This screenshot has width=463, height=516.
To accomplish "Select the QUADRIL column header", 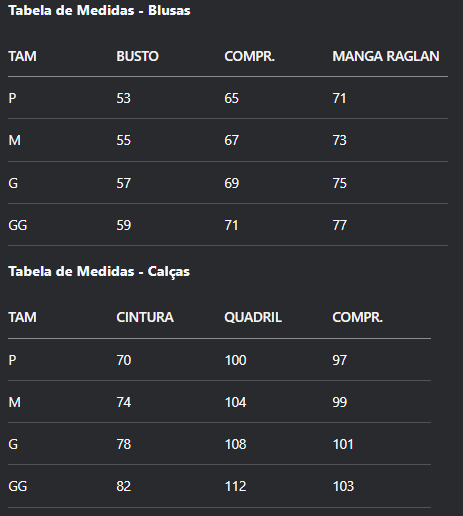I will pyautogui.click(x=253, y=317).
